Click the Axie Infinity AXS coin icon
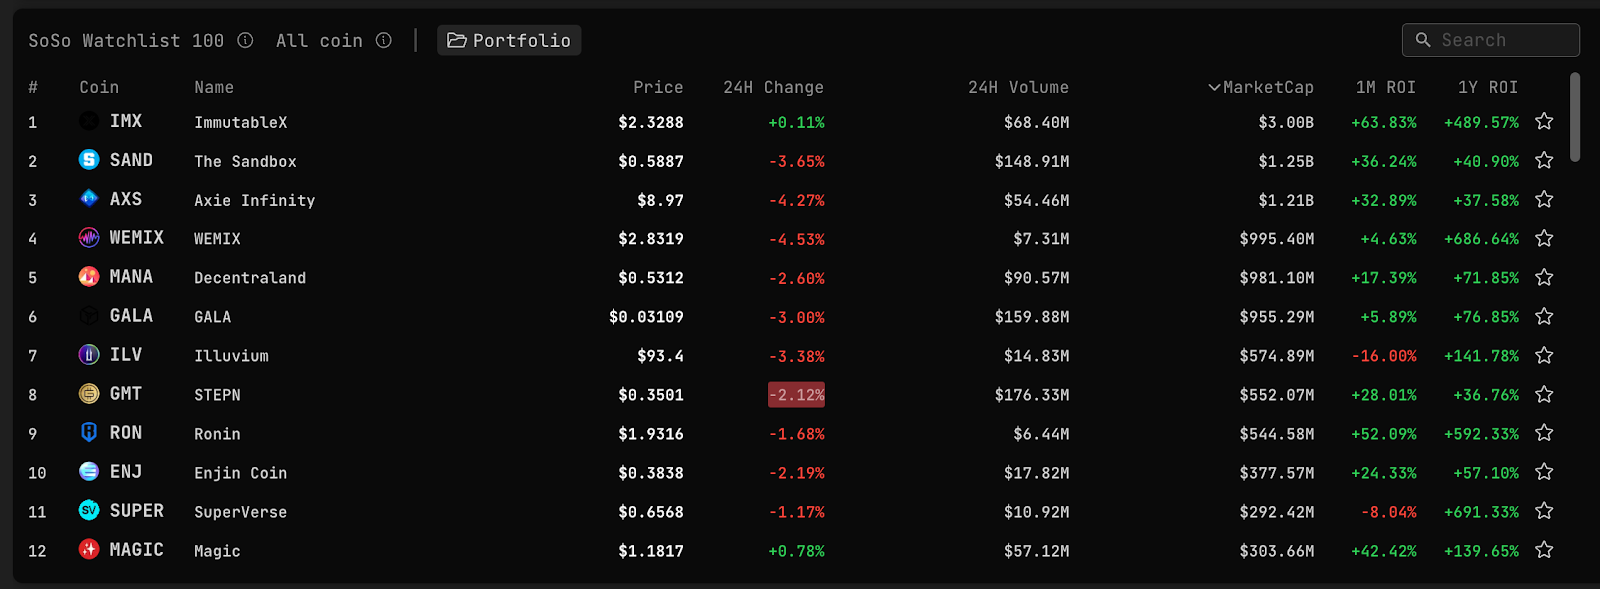Image resolution: width=1600 pixels, height=589 pixels. (89, 199)
